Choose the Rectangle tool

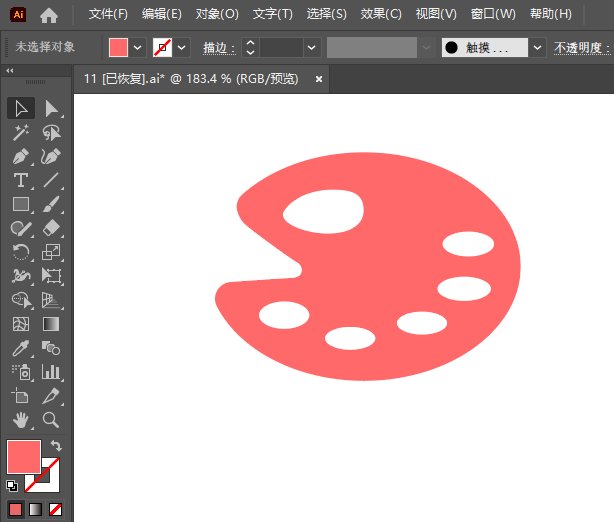pyautogui.click(x=20, y=204)
